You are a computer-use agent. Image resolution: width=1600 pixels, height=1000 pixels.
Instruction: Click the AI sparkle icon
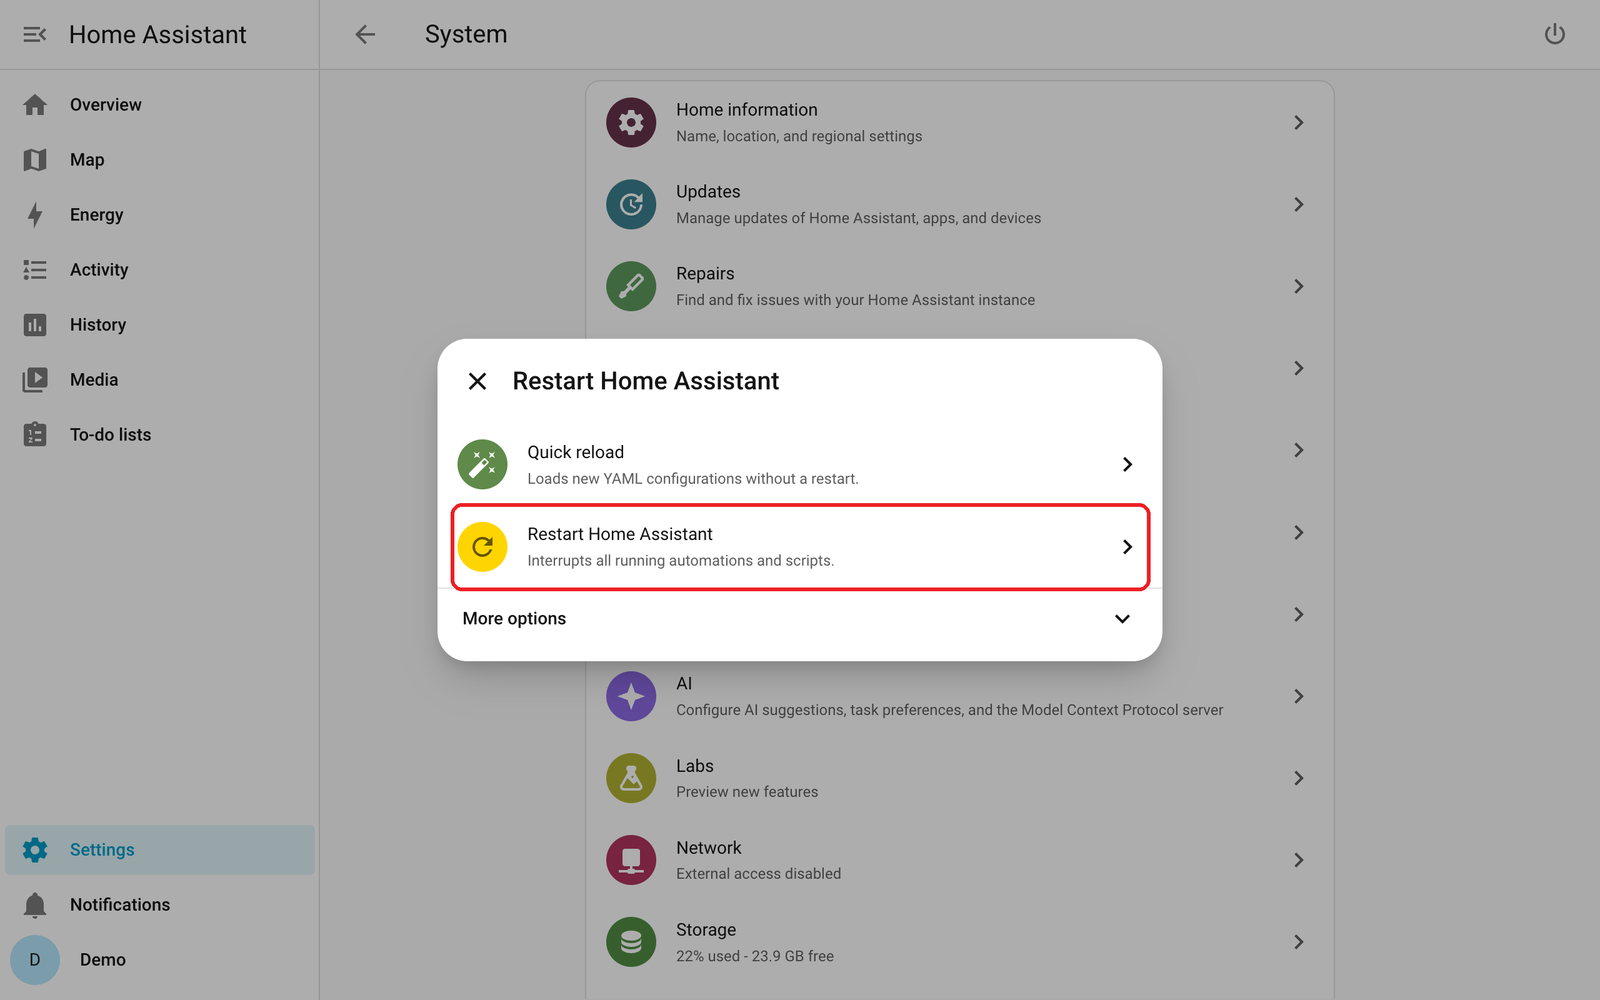(631, 697)
